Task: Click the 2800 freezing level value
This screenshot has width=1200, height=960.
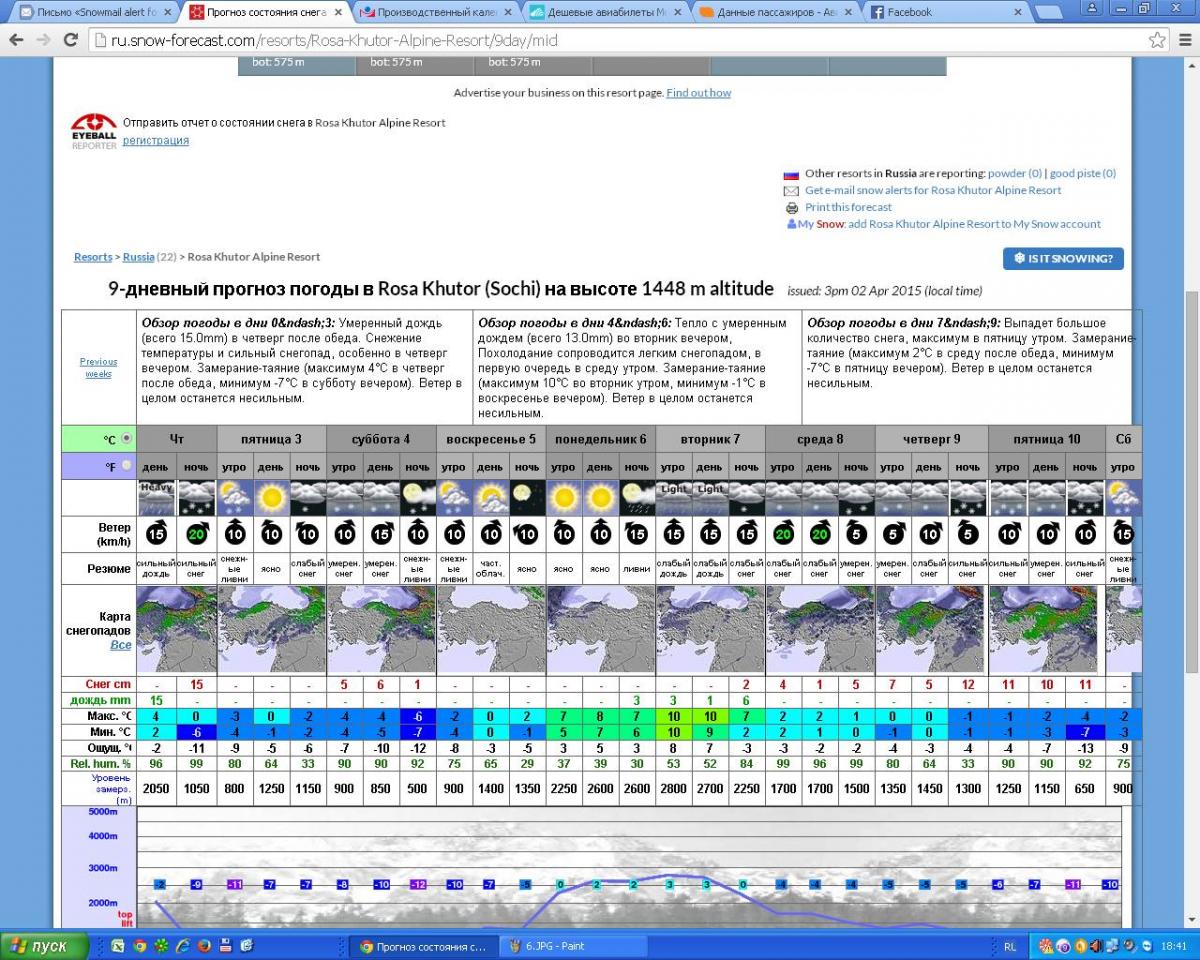Action: 673,788
